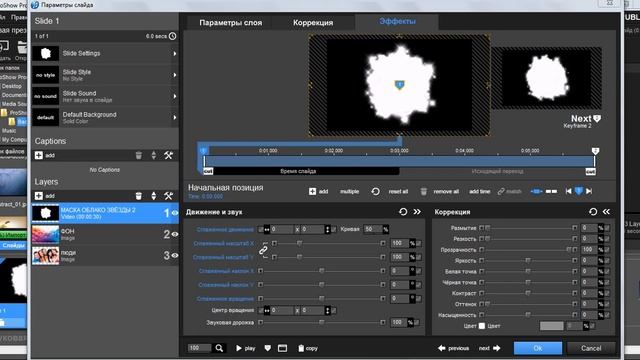This screenshot has width=640, height=360.
Task: Expand Slide Style arrow
Action: [175, 75]
